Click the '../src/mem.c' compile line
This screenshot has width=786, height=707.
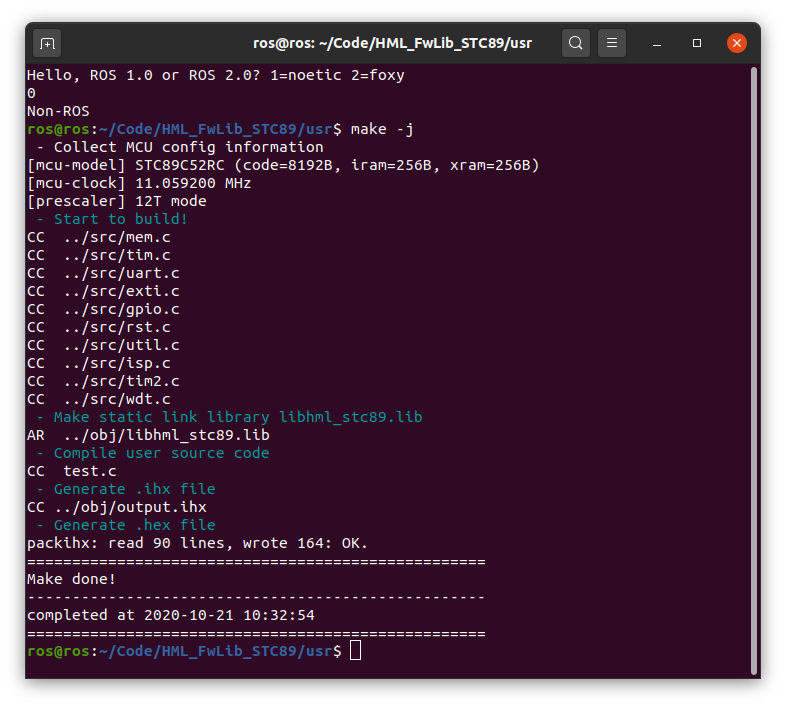(99, 237)
